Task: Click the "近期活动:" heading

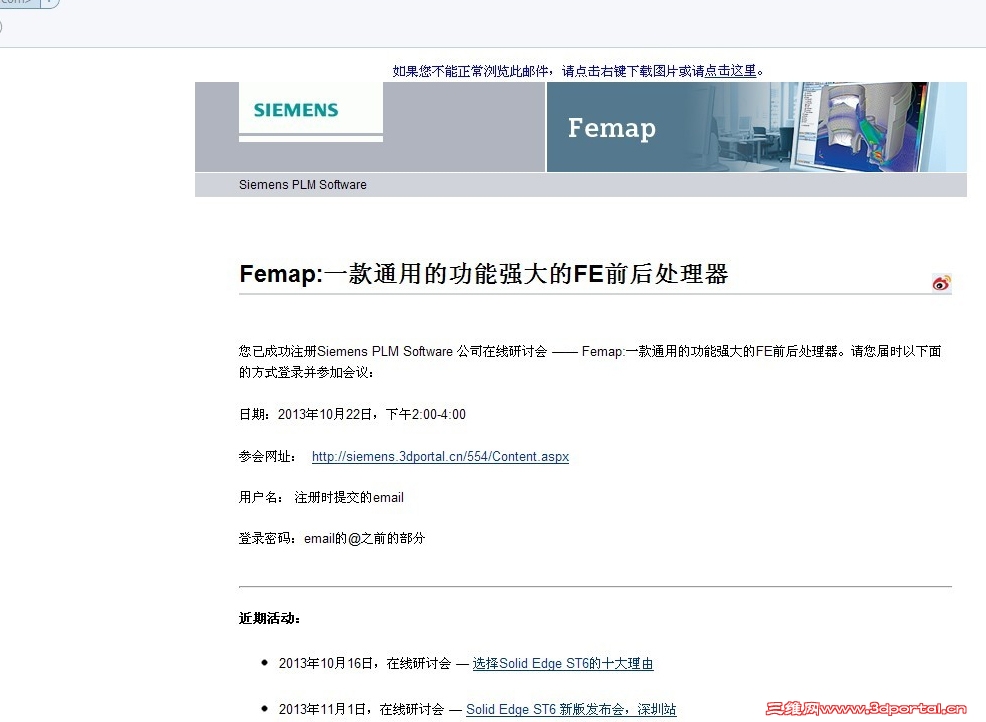Action: tap(270, 618)
